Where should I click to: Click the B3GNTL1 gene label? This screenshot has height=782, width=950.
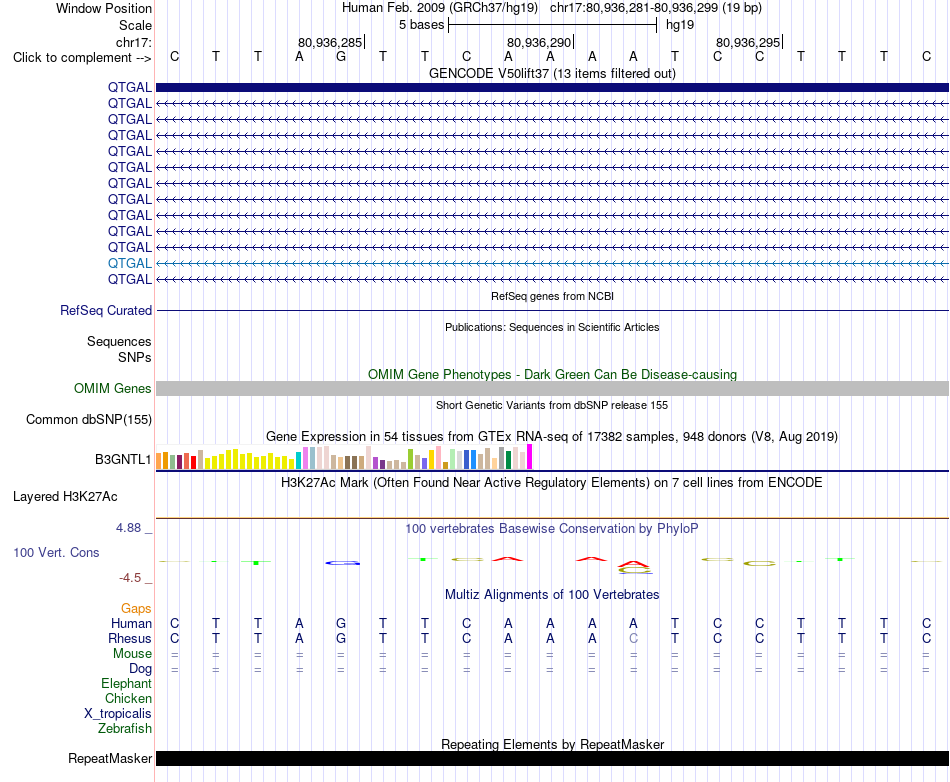point(123,459)
